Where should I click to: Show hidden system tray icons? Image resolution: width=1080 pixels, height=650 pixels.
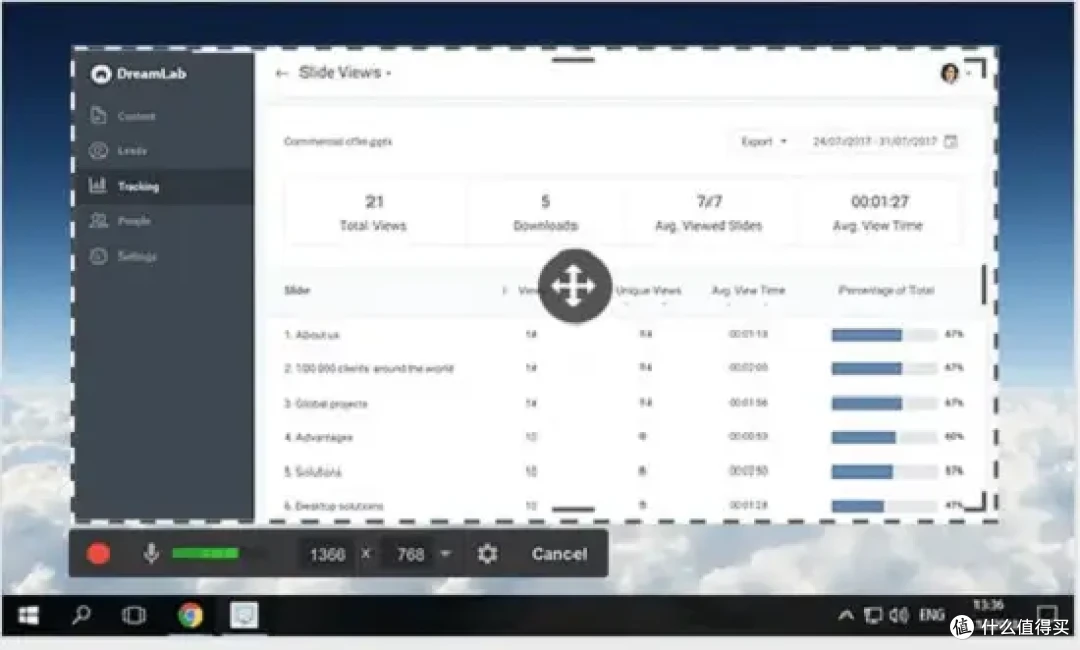tap(846, 615)
